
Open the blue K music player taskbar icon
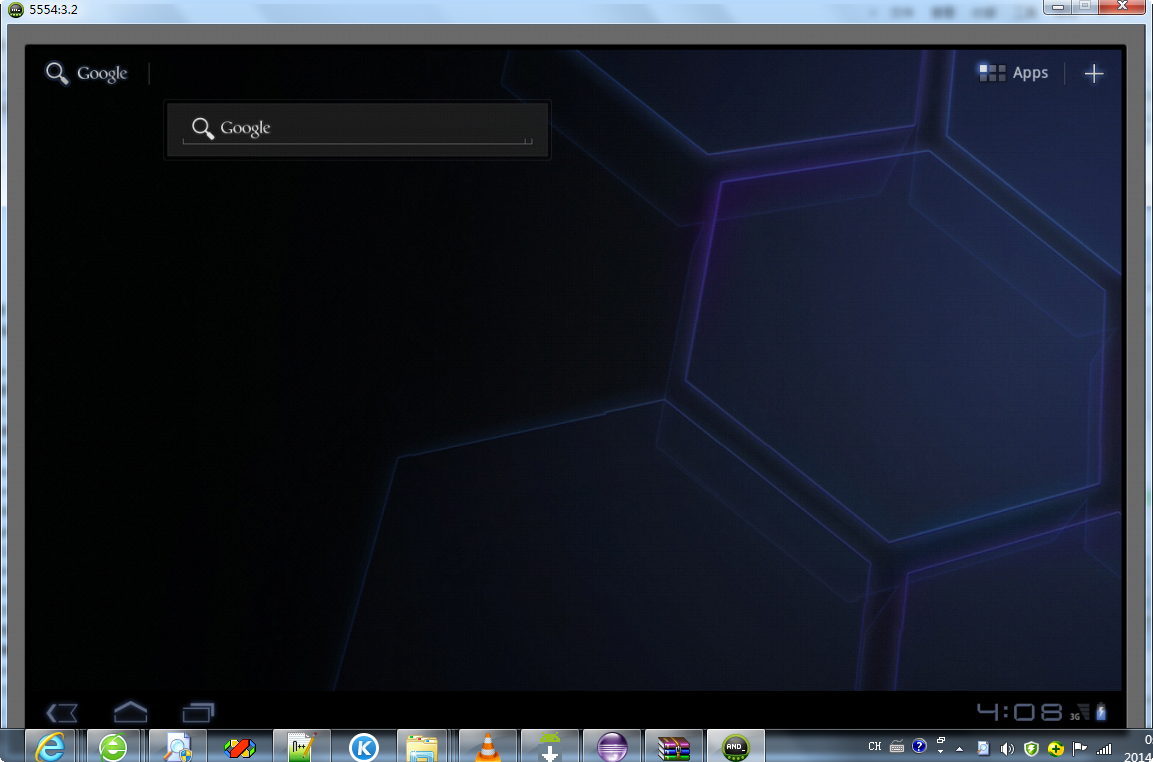pyautogui.click(x=363, y=747)
